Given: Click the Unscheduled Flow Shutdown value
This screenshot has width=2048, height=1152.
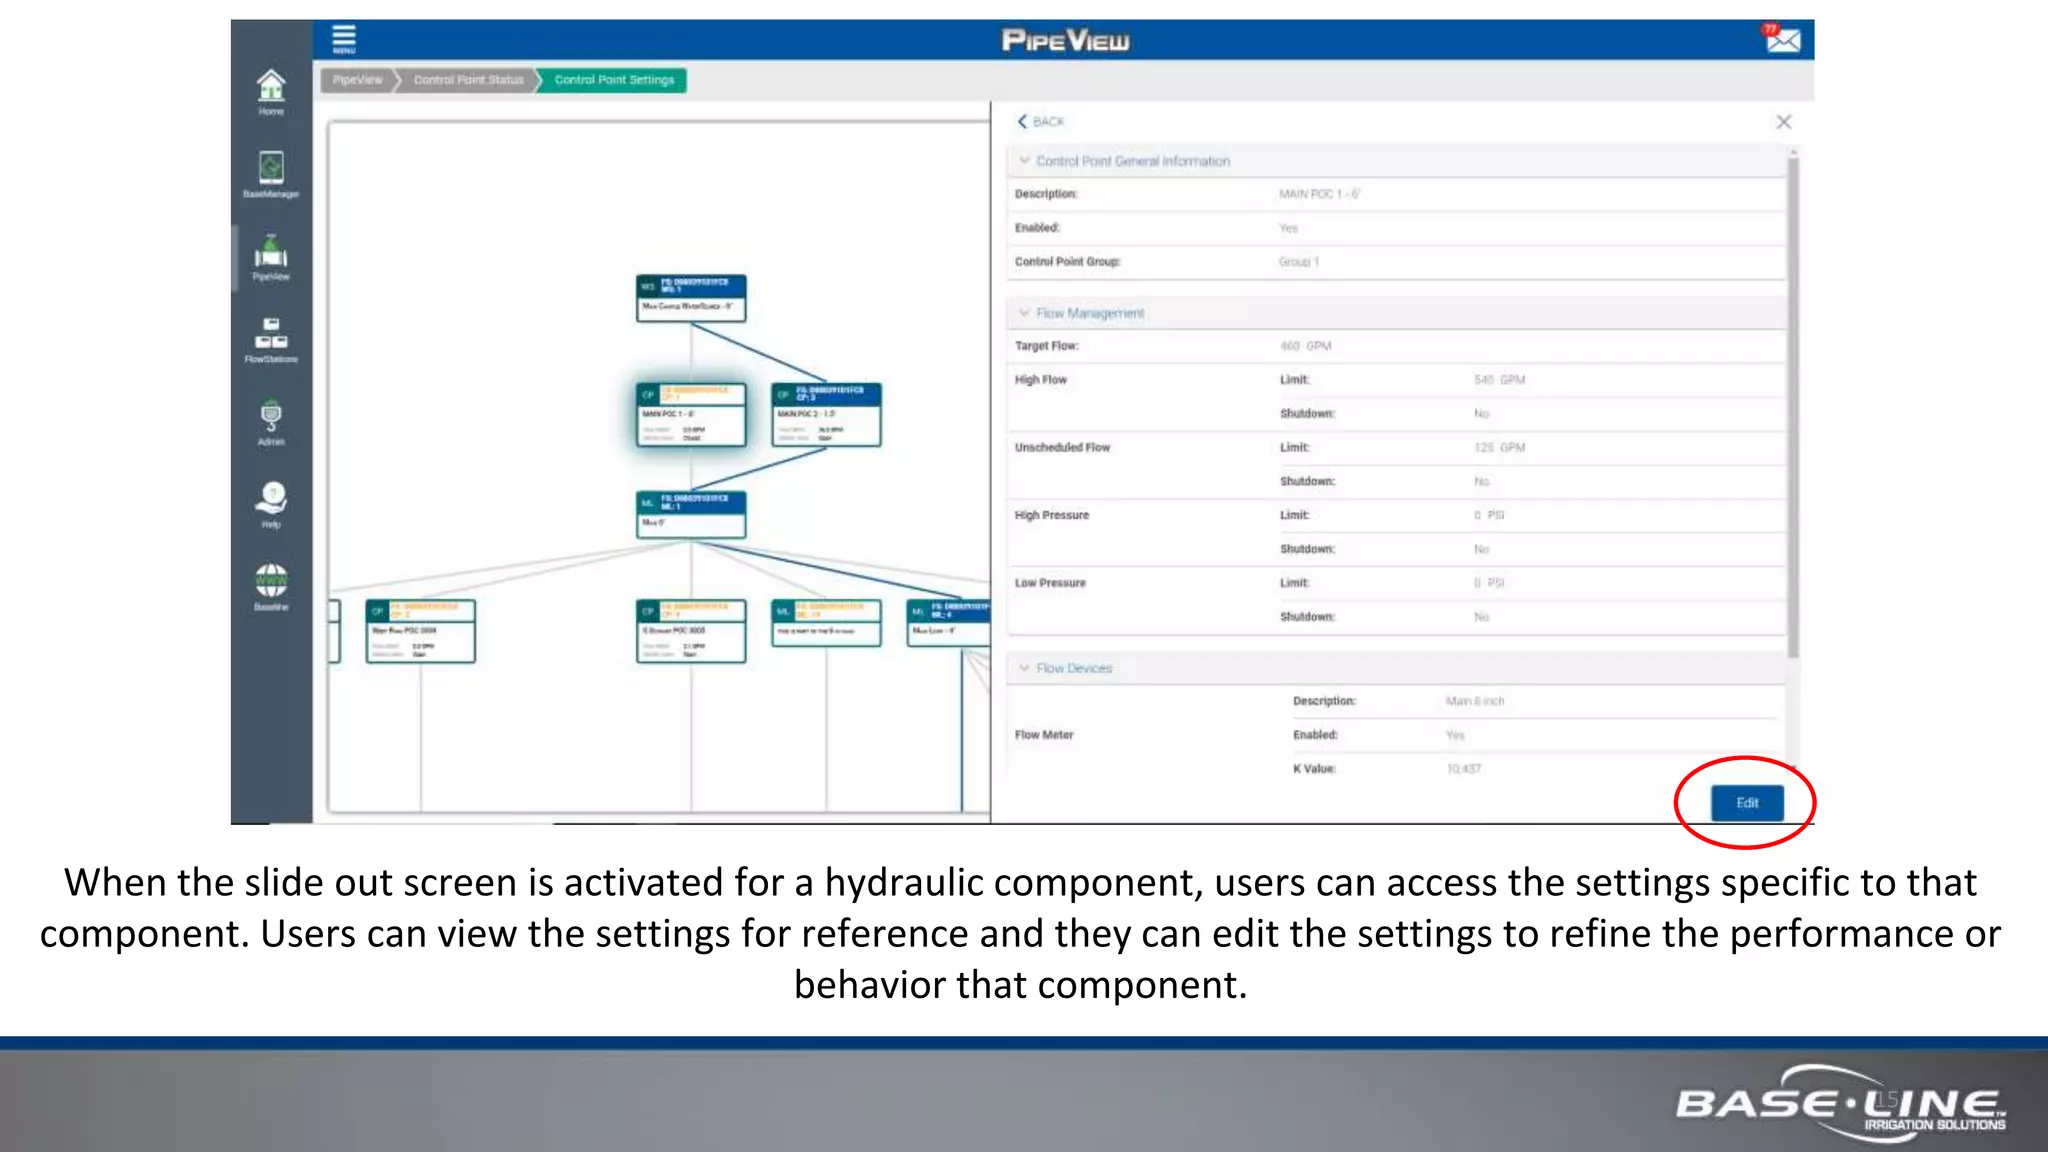Looking at the screenshot, I should pyautogui.click(x=1481, y=482).
